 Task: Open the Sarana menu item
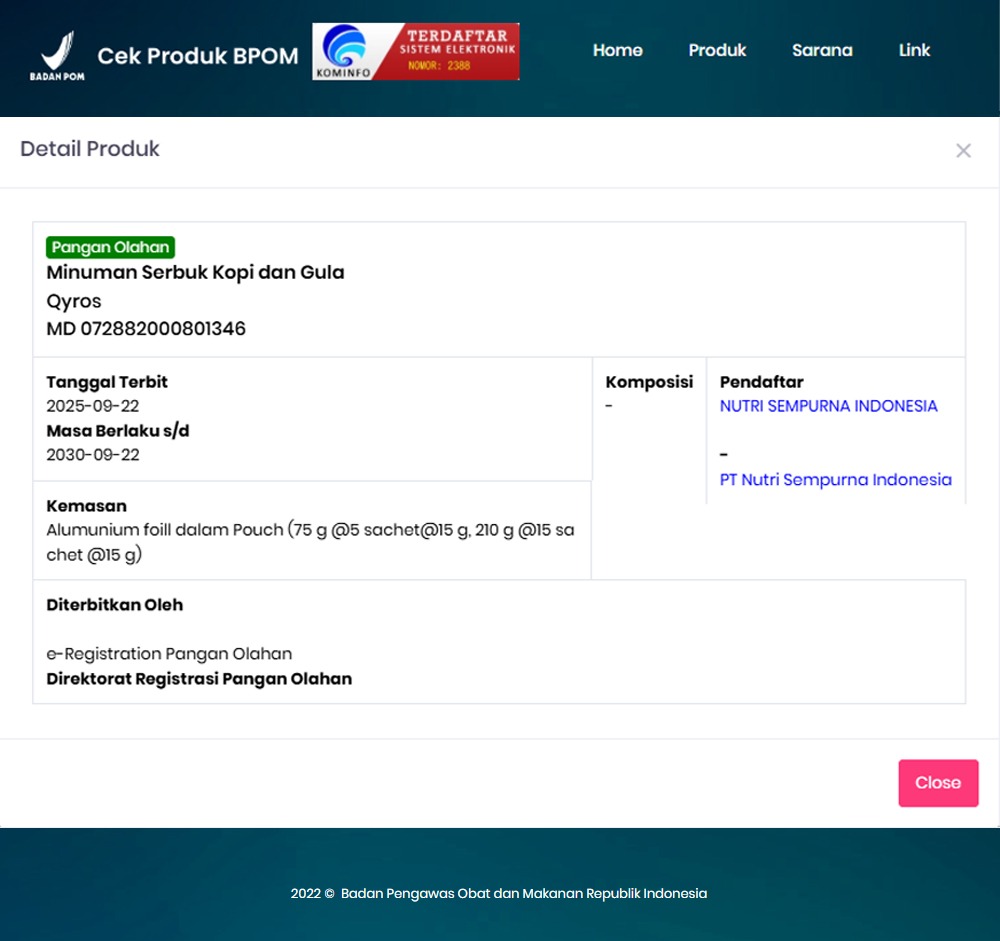coord(822,50)
